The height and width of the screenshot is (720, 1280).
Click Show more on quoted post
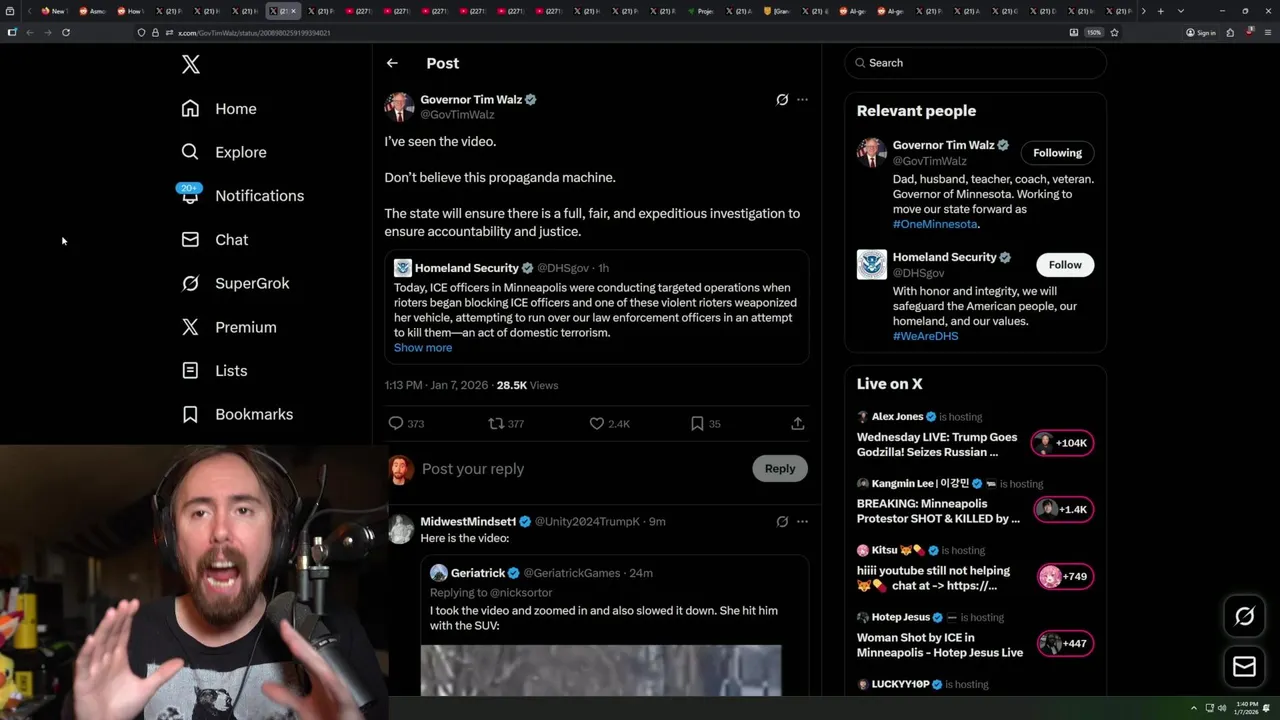coord(423,348)
